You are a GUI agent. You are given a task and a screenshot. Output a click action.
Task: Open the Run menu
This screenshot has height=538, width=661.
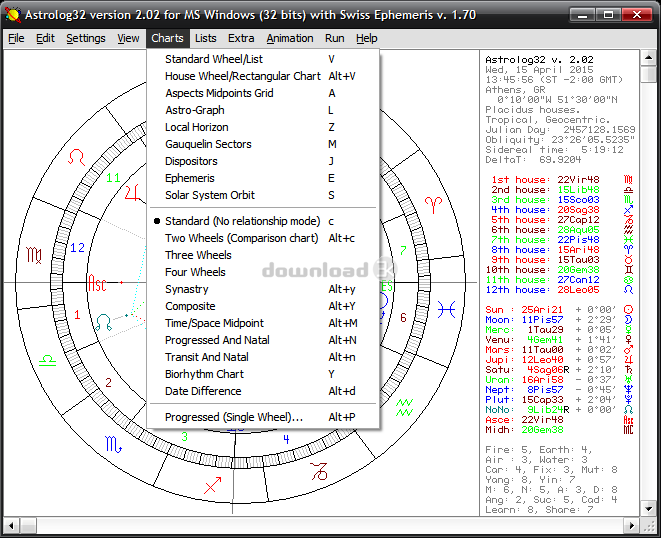(334, 38)
